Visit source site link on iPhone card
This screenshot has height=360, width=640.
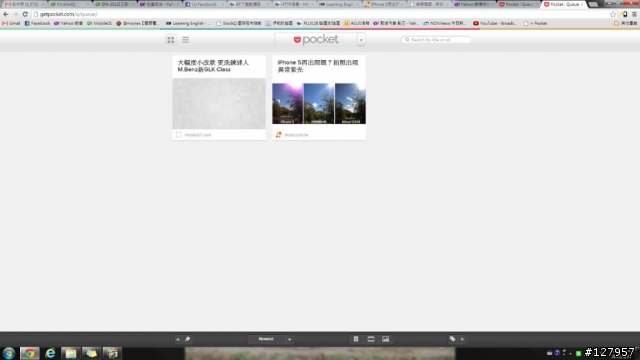coord(297,135)
